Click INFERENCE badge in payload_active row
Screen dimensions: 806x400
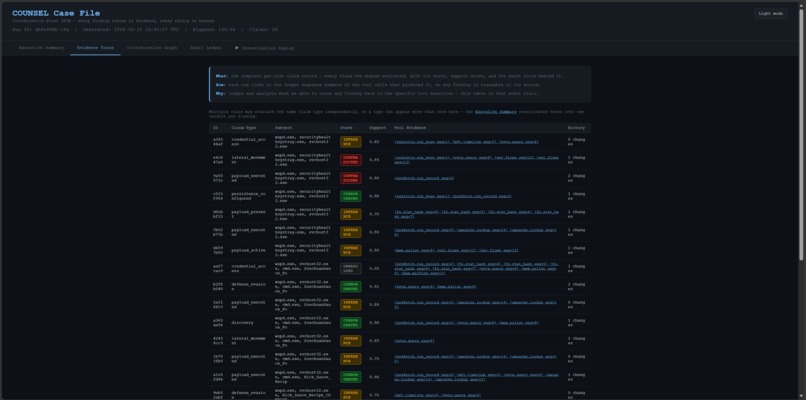pyautogui.click(x=351, y=250)
